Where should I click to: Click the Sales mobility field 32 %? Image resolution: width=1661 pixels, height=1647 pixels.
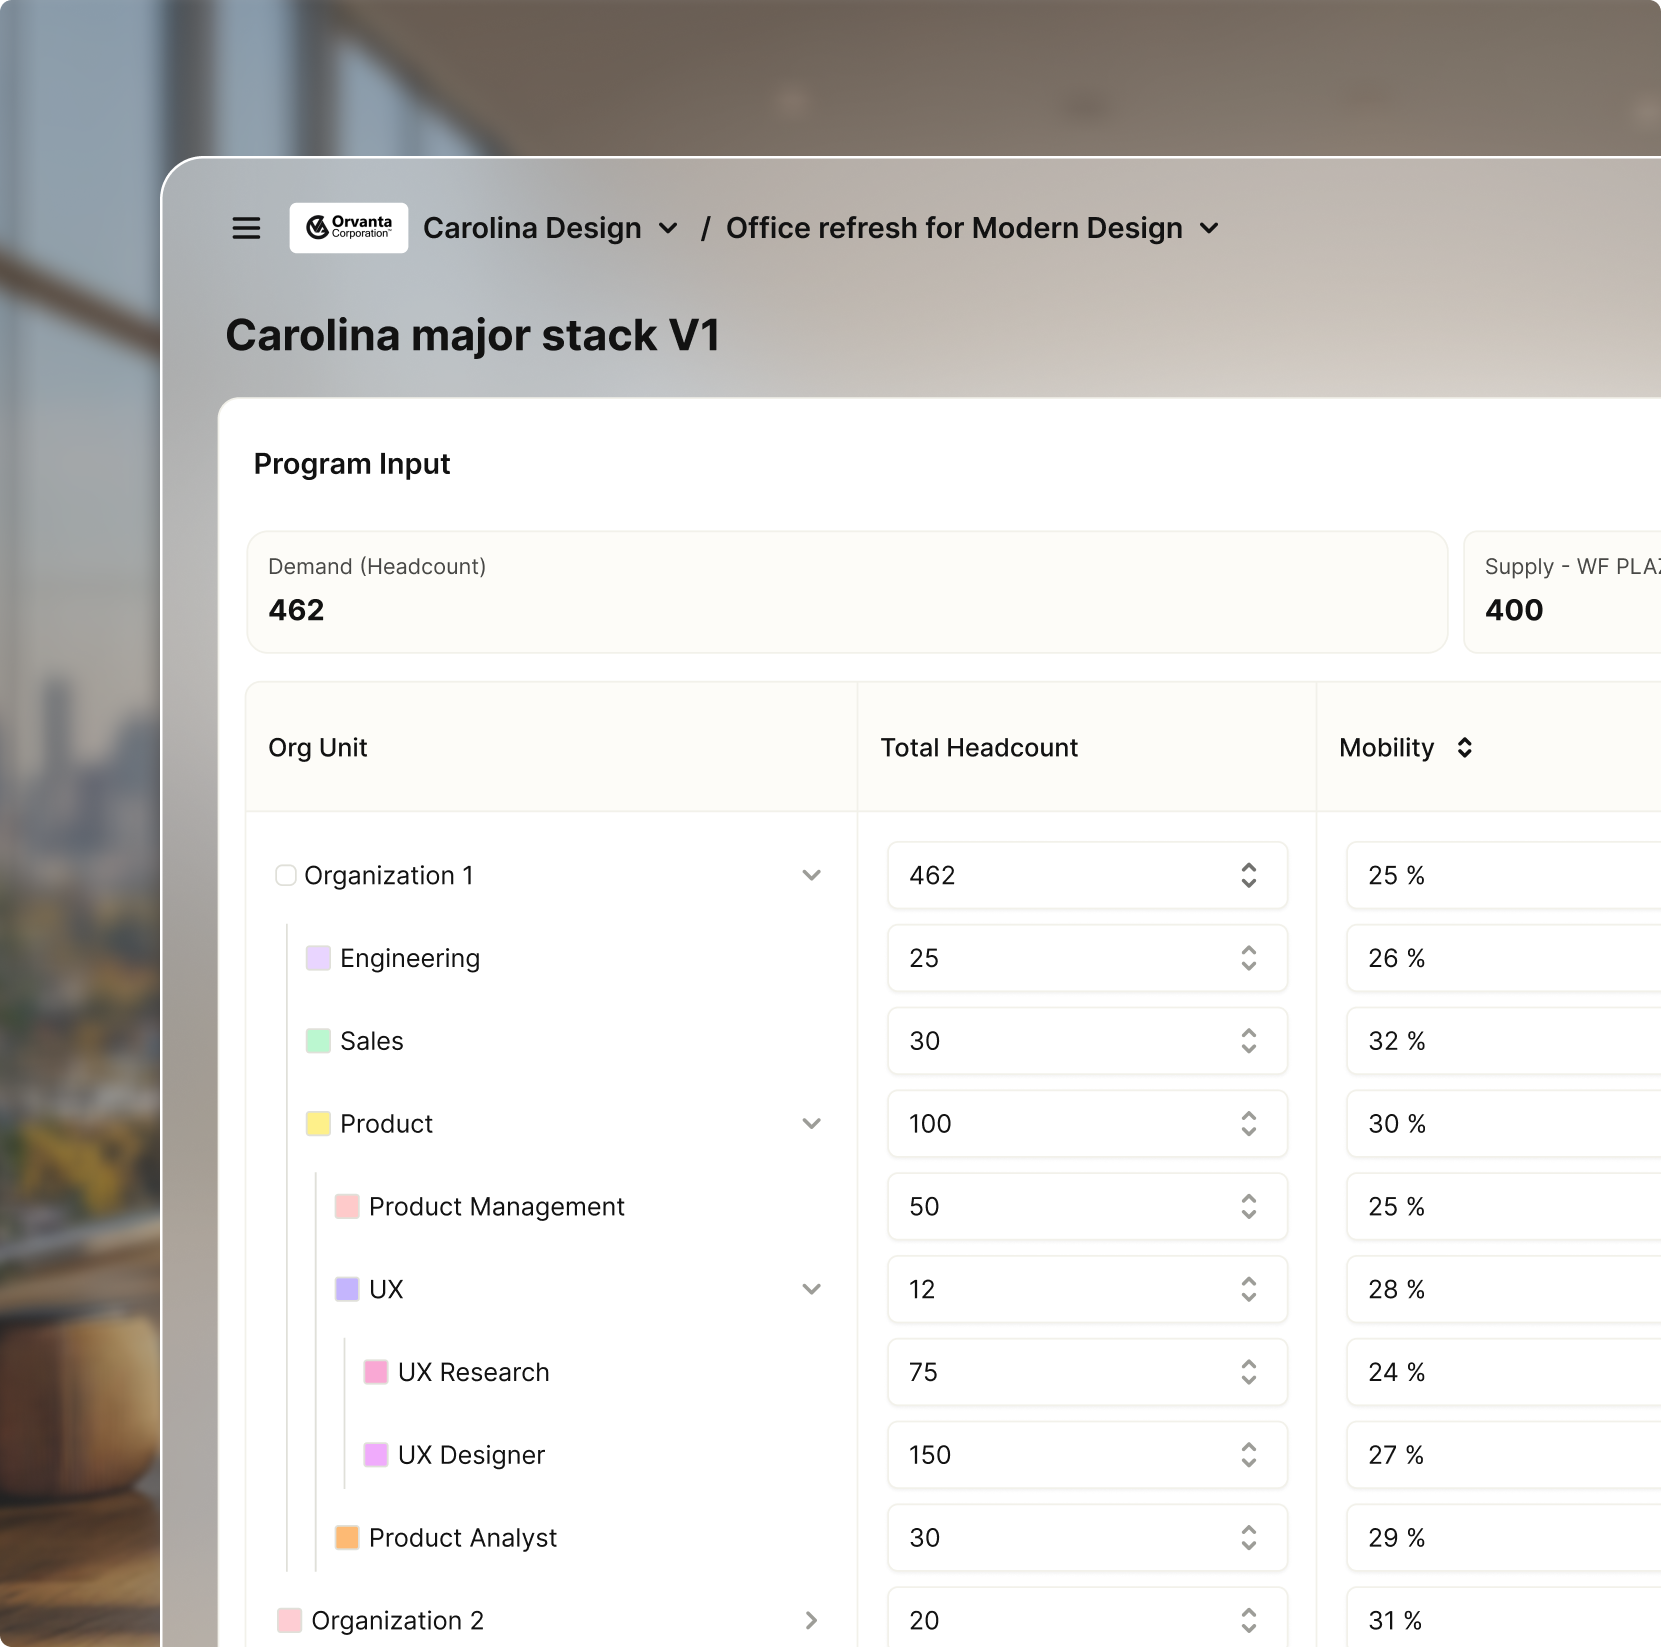1504,1041
